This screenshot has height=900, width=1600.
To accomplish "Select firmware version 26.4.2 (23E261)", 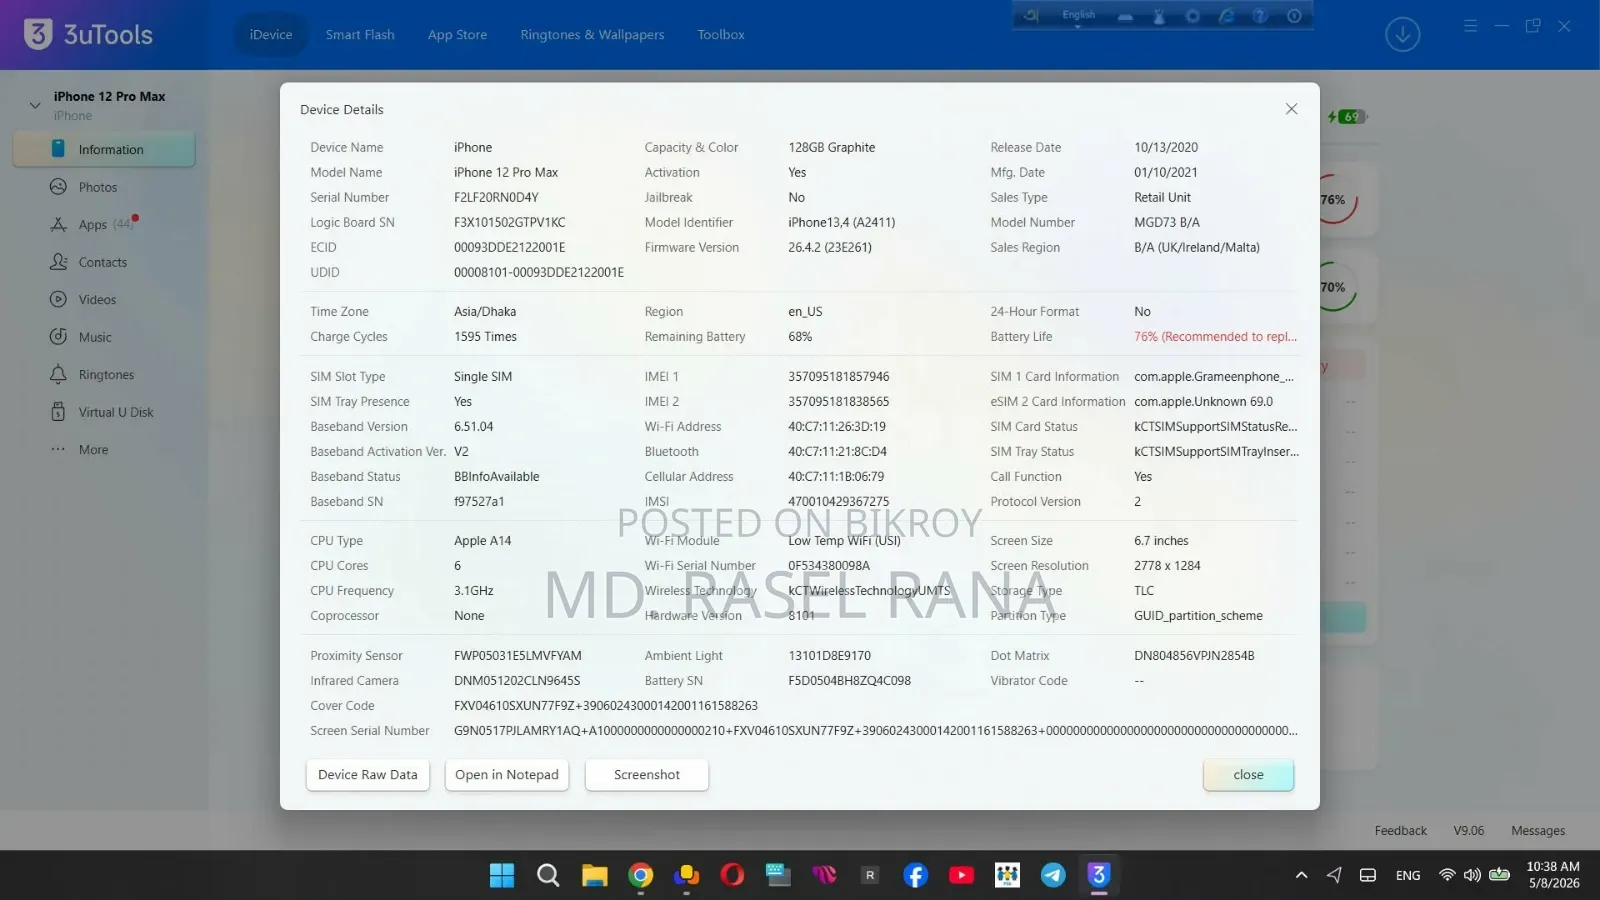I will [830, 247].
